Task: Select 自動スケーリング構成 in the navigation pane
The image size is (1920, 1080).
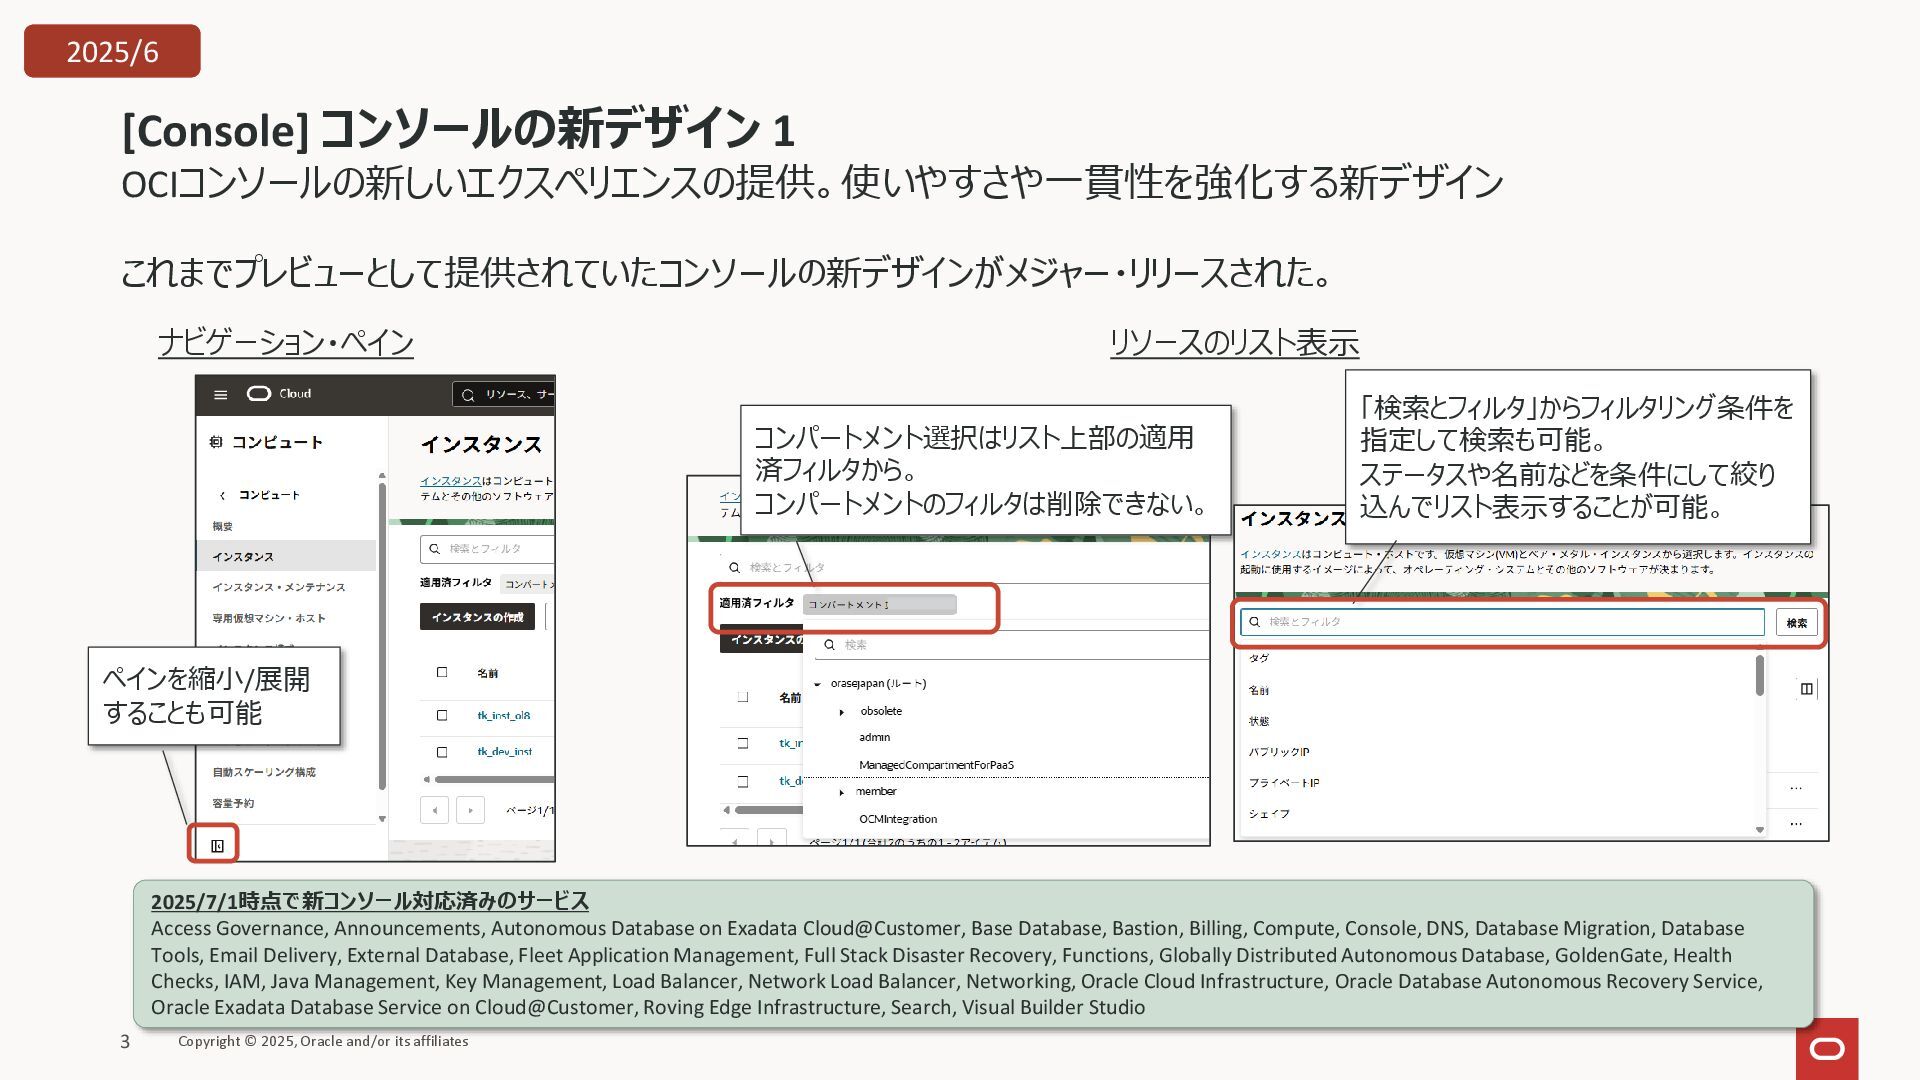Action: point(263,772)
